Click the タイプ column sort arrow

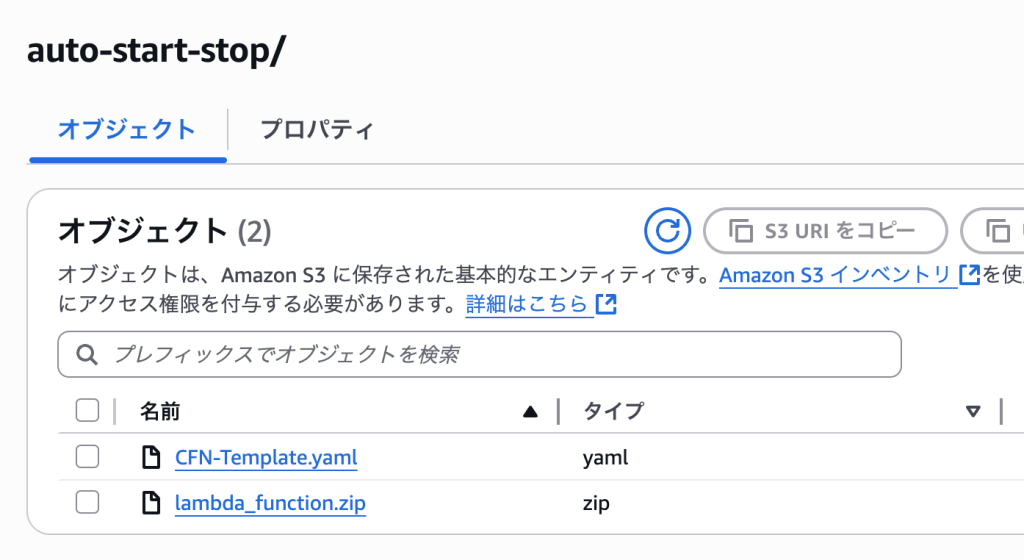coord(973,411)
